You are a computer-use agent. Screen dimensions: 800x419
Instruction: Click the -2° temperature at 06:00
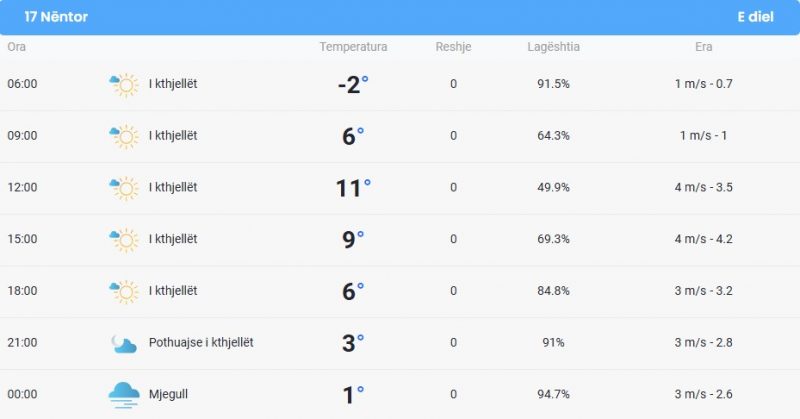tap(353, 84)
